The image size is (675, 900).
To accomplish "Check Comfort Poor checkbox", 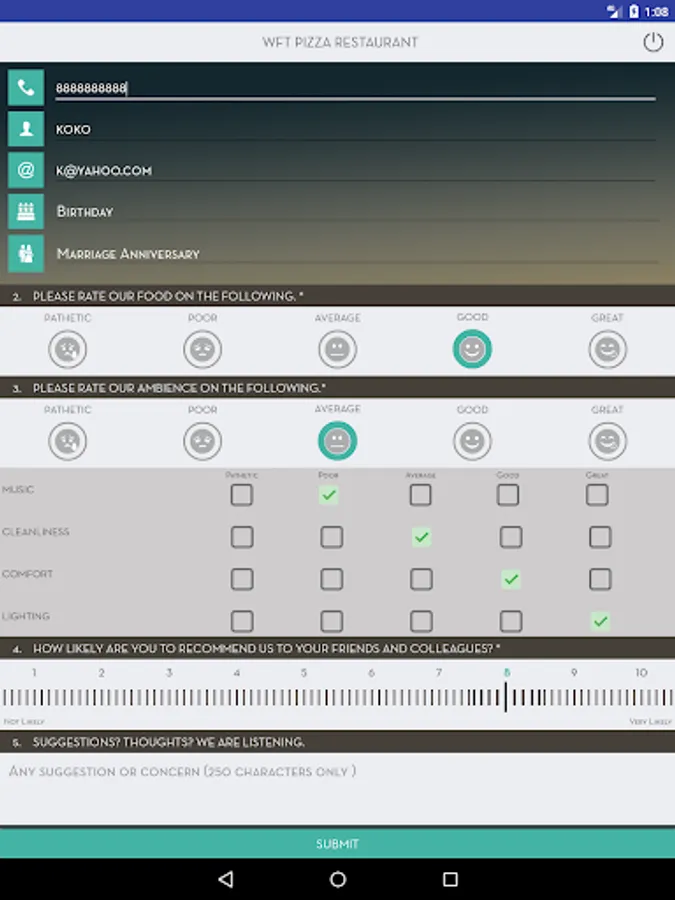I will (x=332, y=579).
